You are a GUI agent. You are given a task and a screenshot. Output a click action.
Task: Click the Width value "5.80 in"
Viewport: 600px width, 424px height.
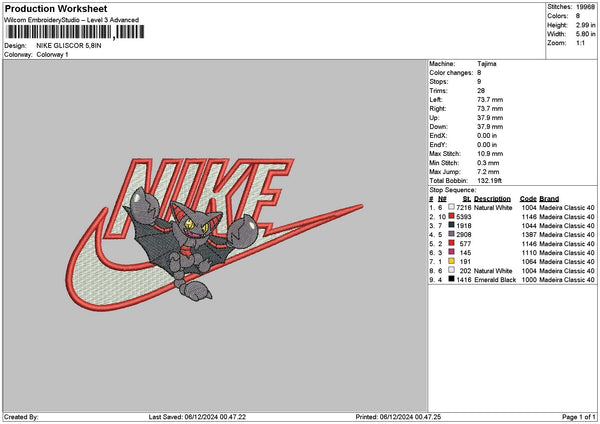pyautogui.click(x=585, y=34)
